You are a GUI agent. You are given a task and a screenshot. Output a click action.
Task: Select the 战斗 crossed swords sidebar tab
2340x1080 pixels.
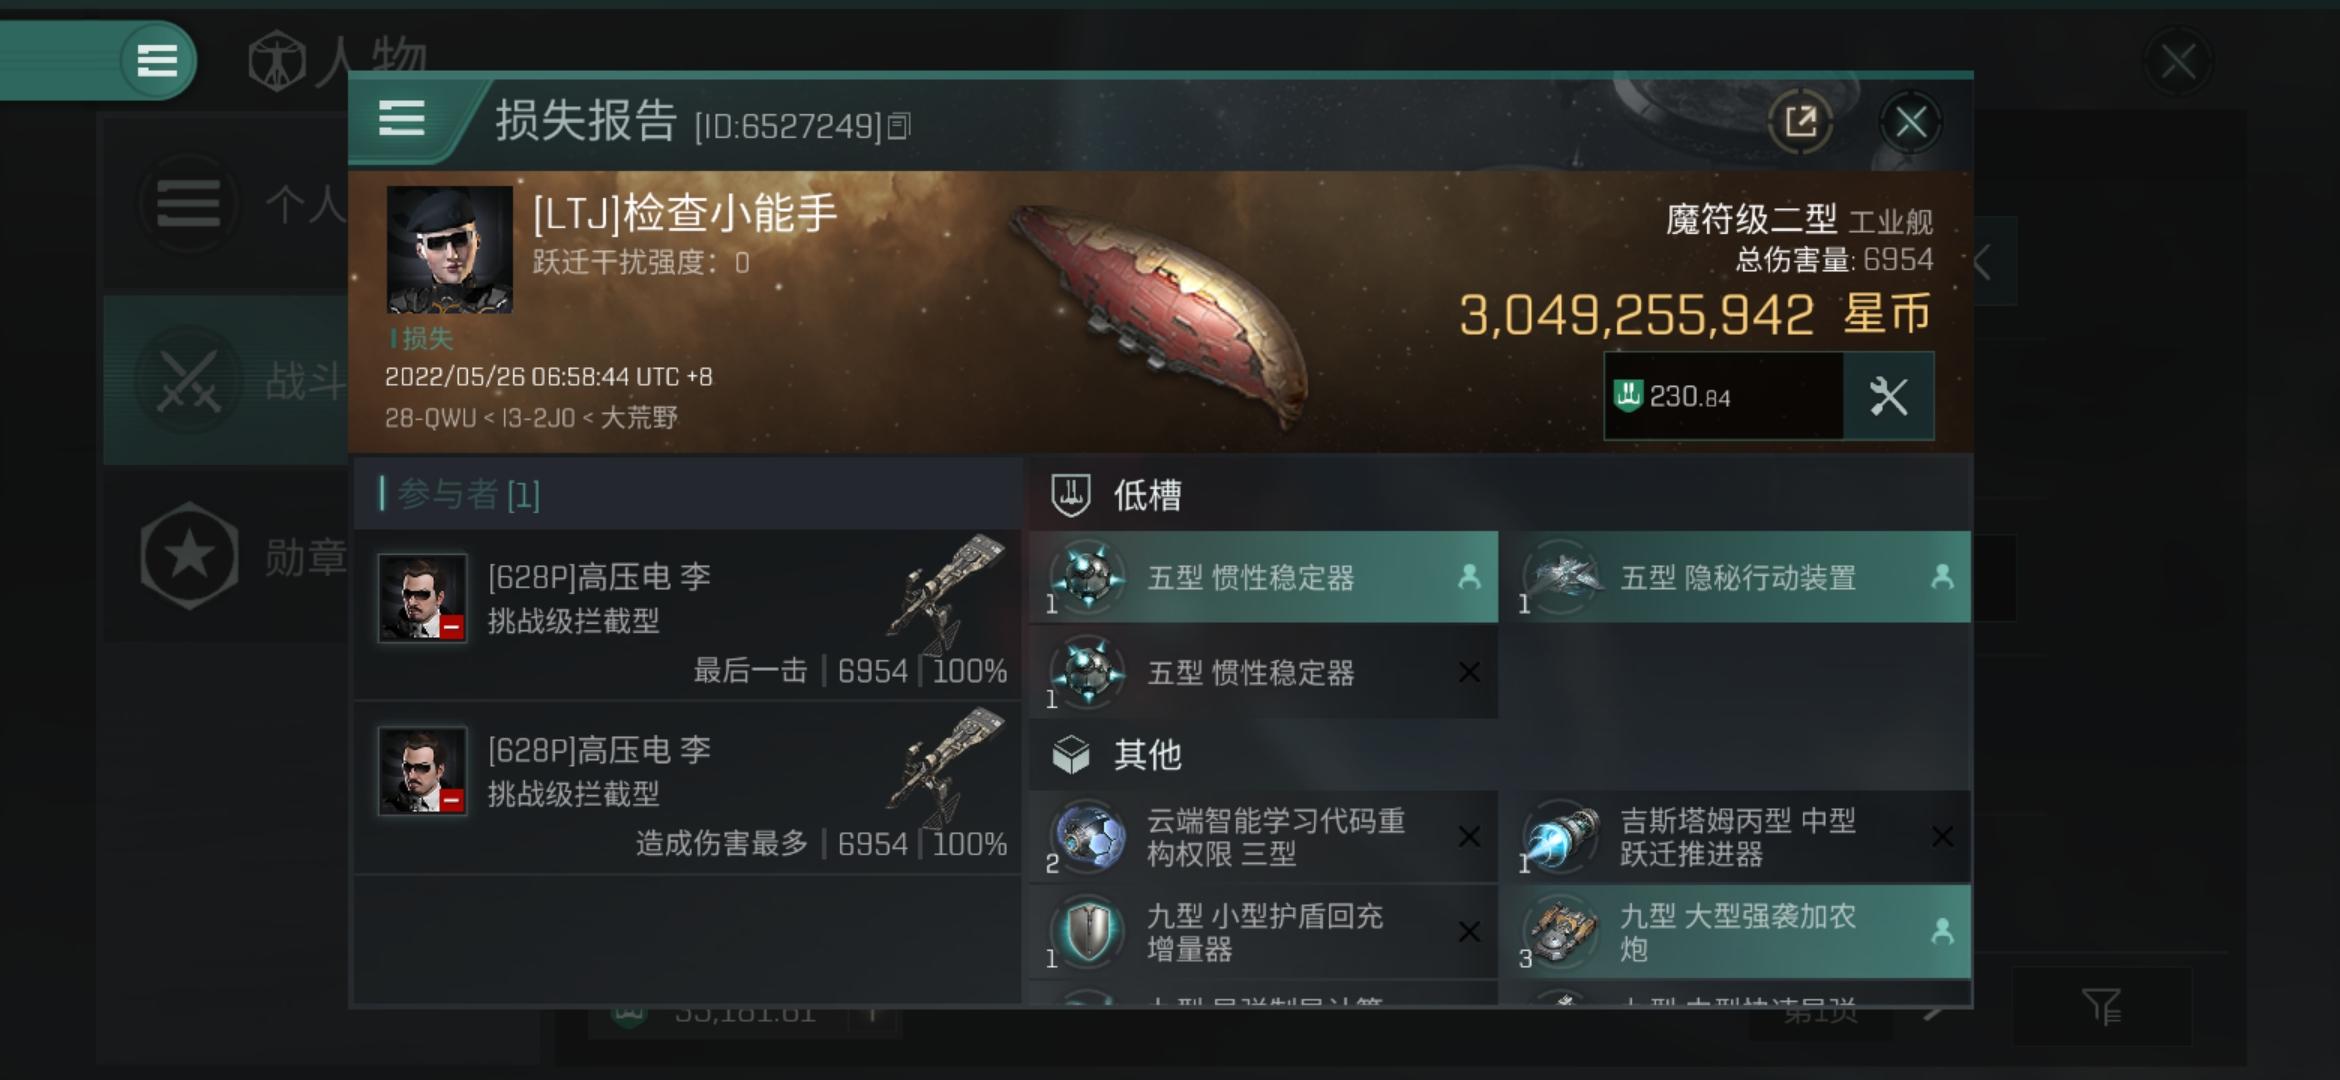coord(226,380)
